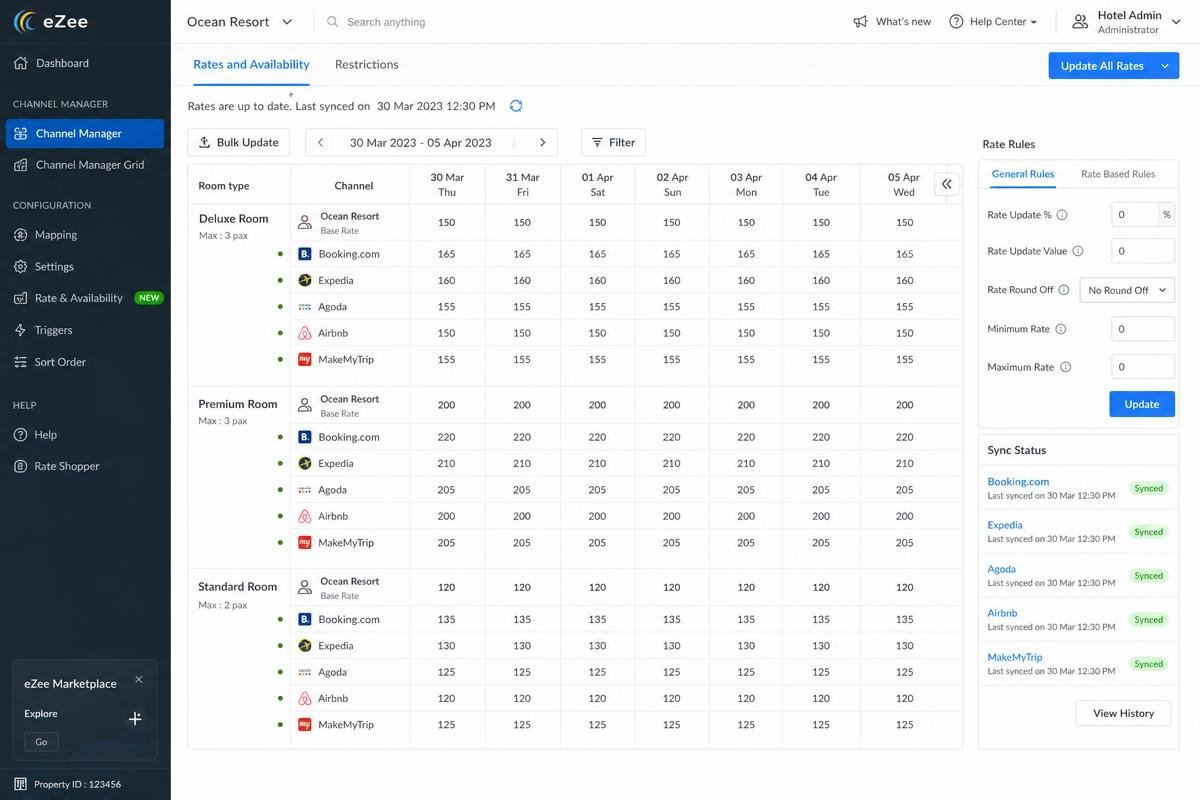
Task: Click info icon beside Maximum Rate
Action: (x=1065, y=367)
